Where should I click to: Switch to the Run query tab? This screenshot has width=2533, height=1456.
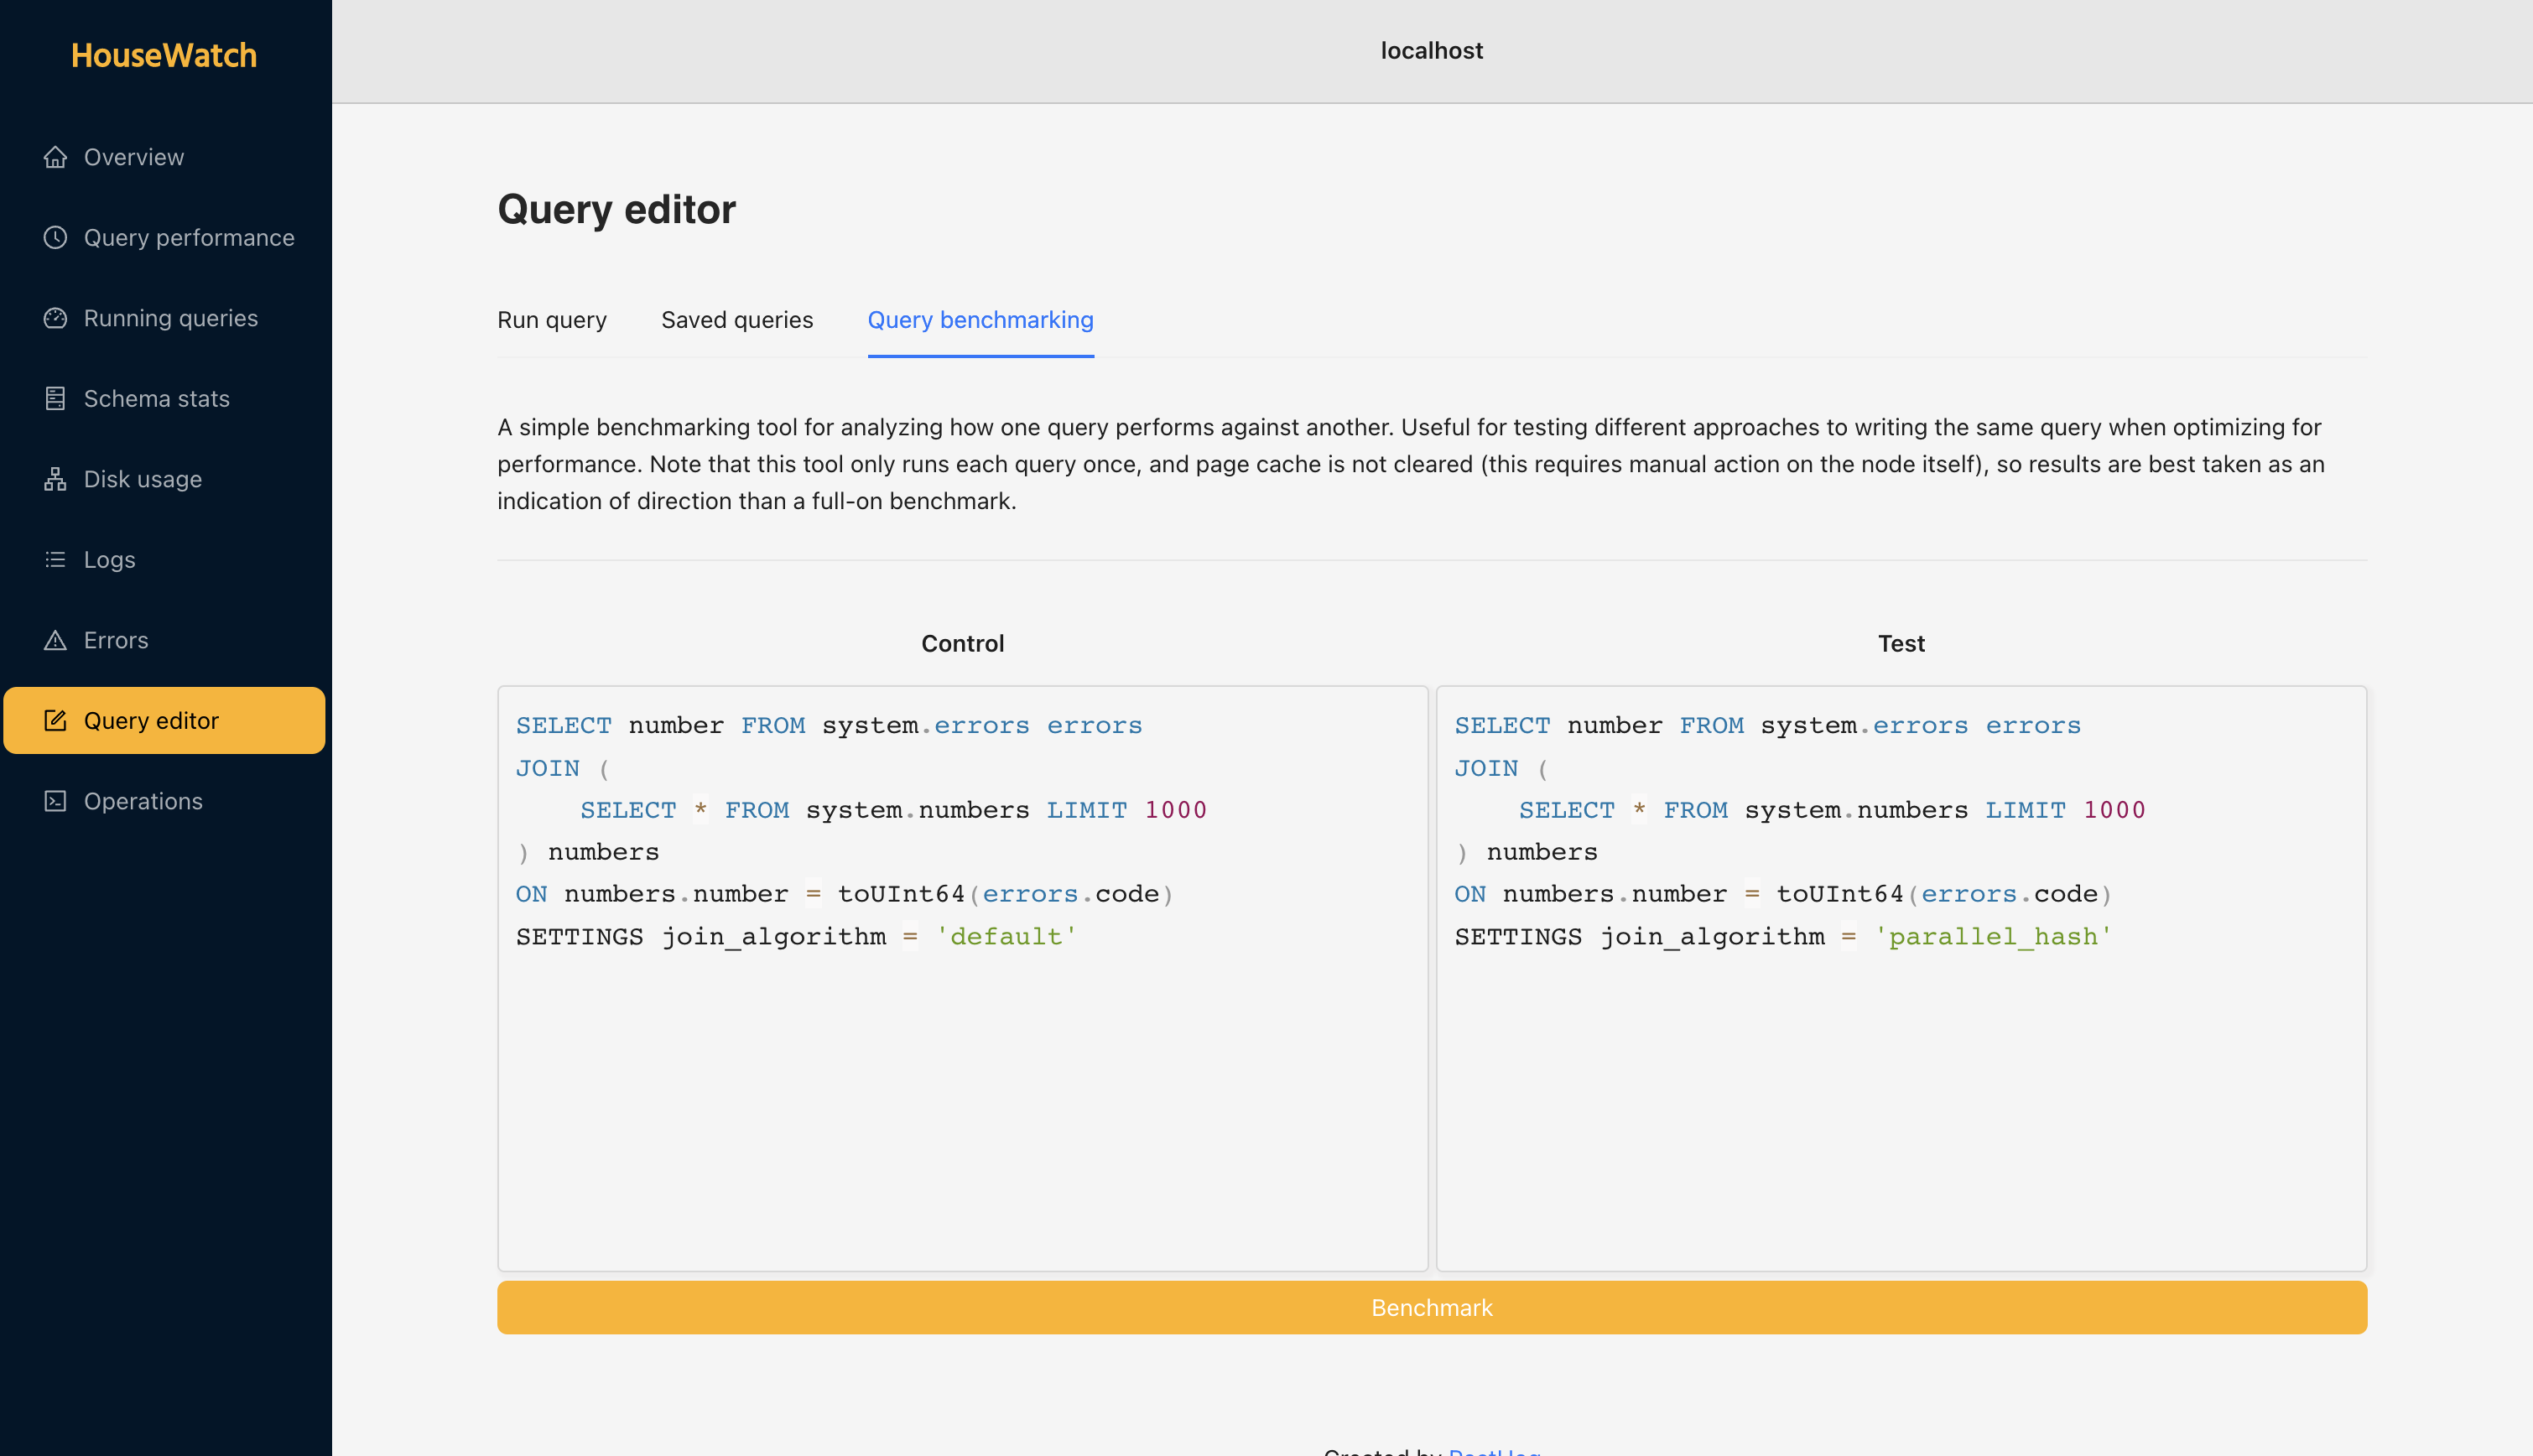click(552, 319)
